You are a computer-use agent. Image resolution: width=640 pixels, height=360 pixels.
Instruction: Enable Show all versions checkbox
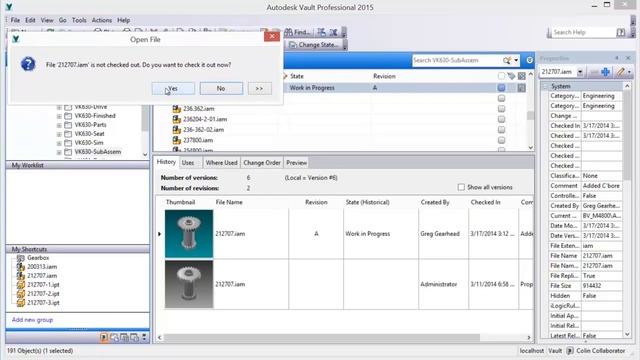click(x=461, y=187)
